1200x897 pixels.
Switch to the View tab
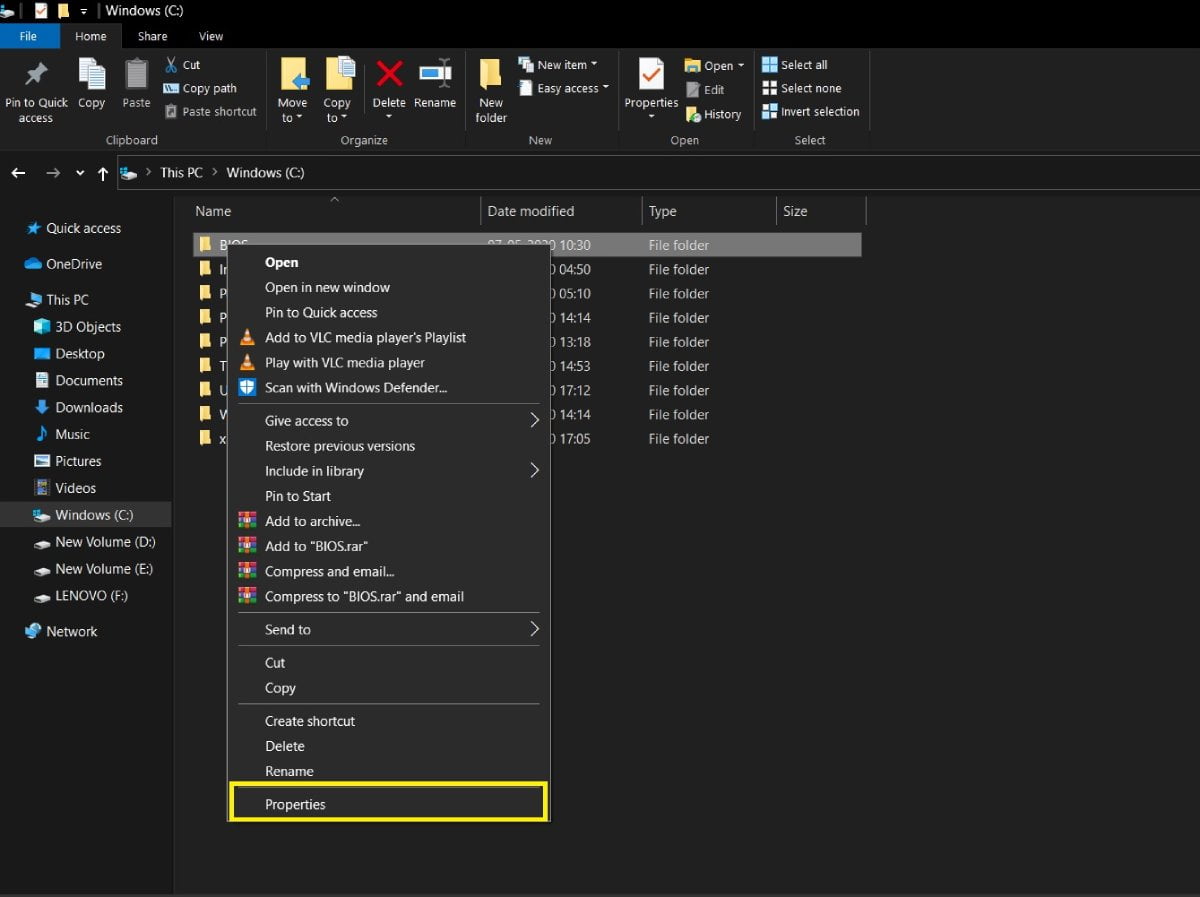coord(211,36)
